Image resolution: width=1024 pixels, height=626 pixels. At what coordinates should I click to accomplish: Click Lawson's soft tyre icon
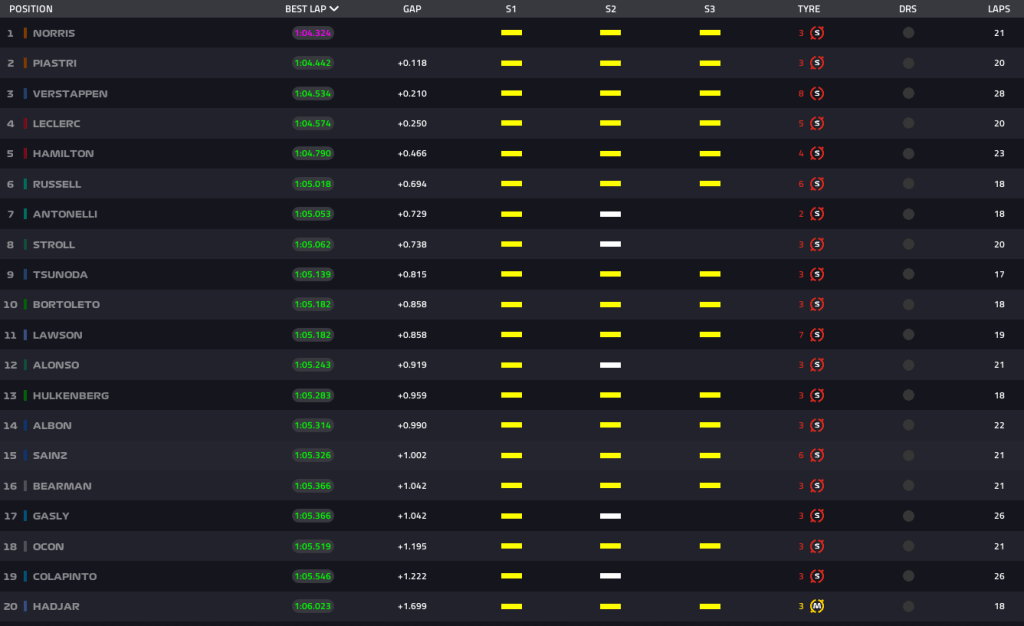click(817, 335)
